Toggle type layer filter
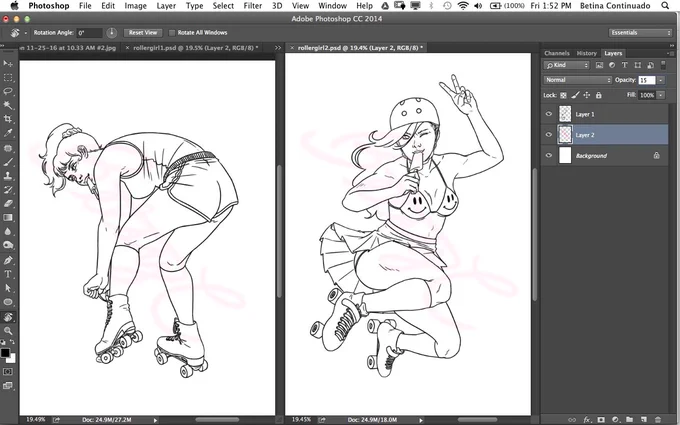Image resolution: width=680 pixels, height=425 pixels. pyautogui.click(x=624, y=65)
